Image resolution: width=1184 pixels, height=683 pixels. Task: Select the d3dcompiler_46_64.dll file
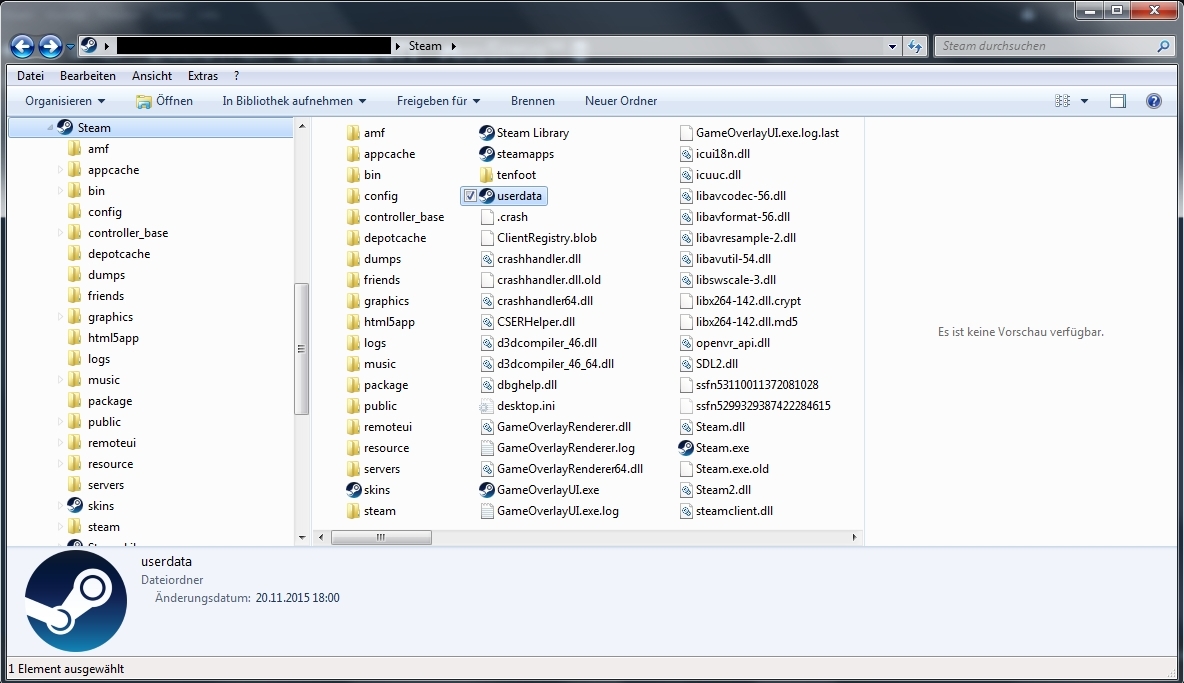pos(555,364)
